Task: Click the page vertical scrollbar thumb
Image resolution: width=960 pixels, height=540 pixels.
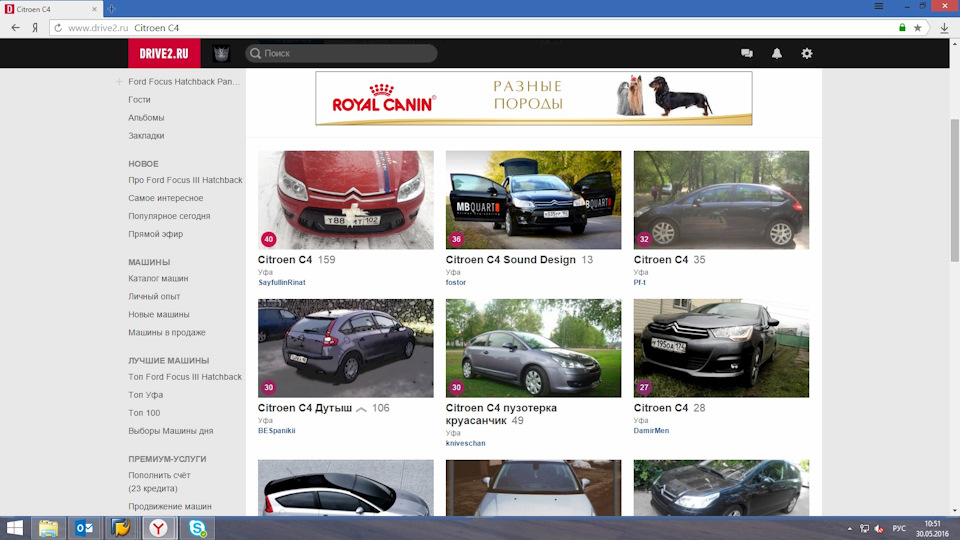Action: (954, 190)
